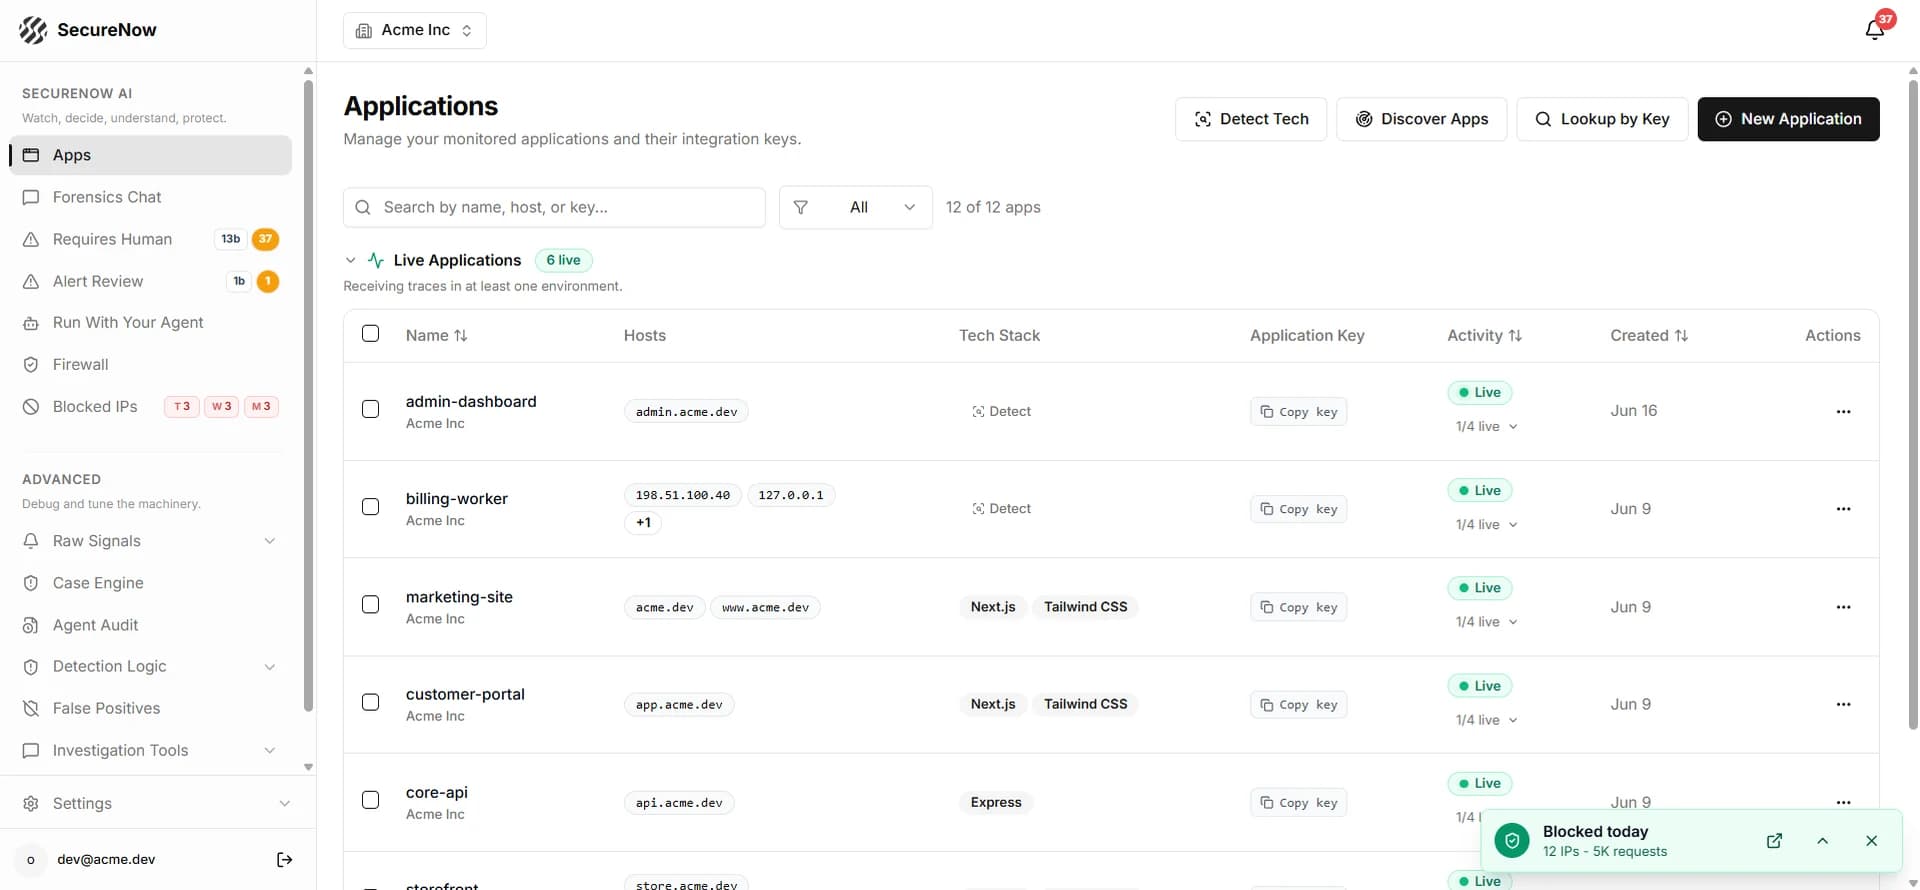Open actions menu for marketing-site row
1920x890 pixels.
point(1843,607)
